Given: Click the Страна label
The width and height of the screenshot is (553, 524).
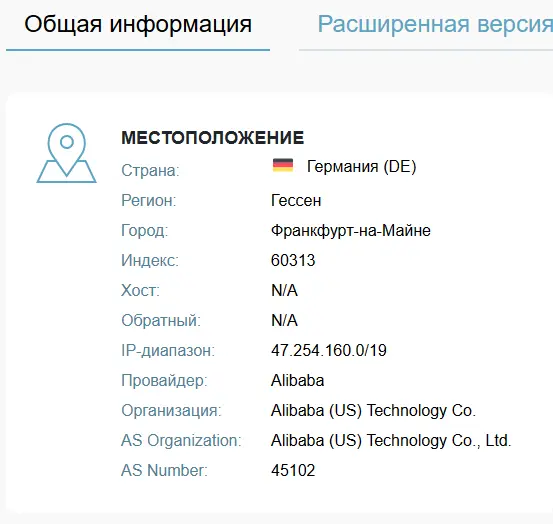Looking at the screenshot, I should point(150,171).
